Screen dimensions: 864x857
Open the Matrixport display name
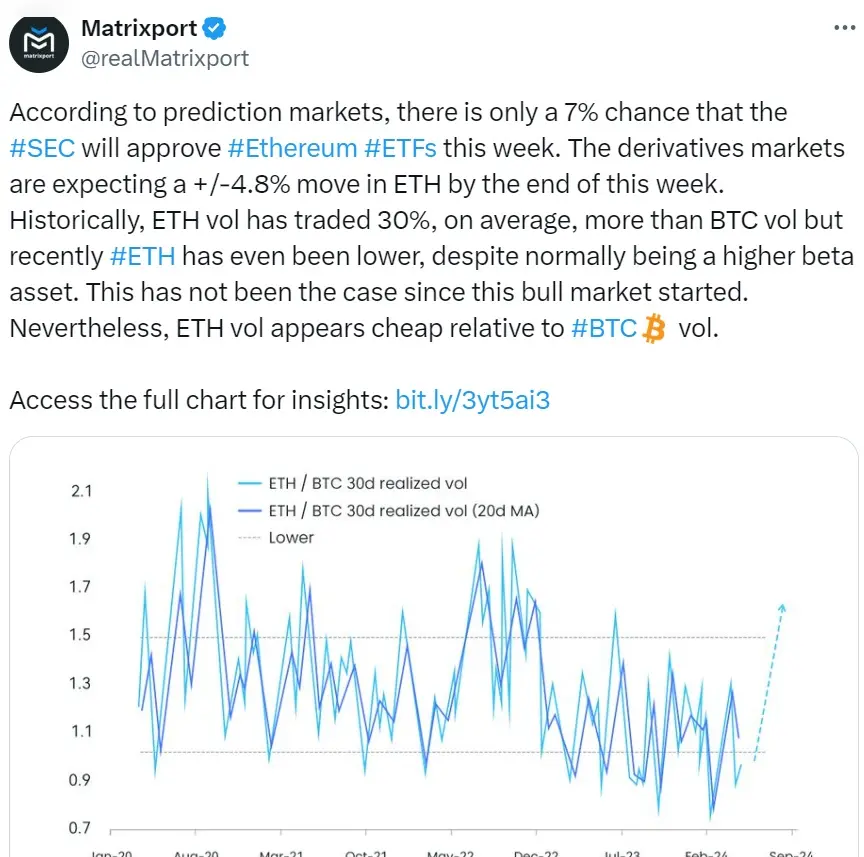[x=139, y=29]
